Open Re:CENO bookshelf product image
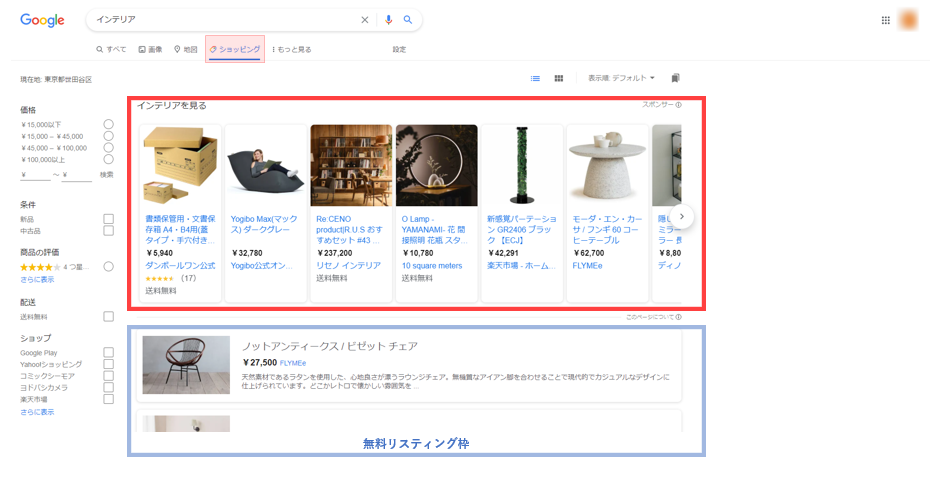The image size is (939, 478). point(351,165)
